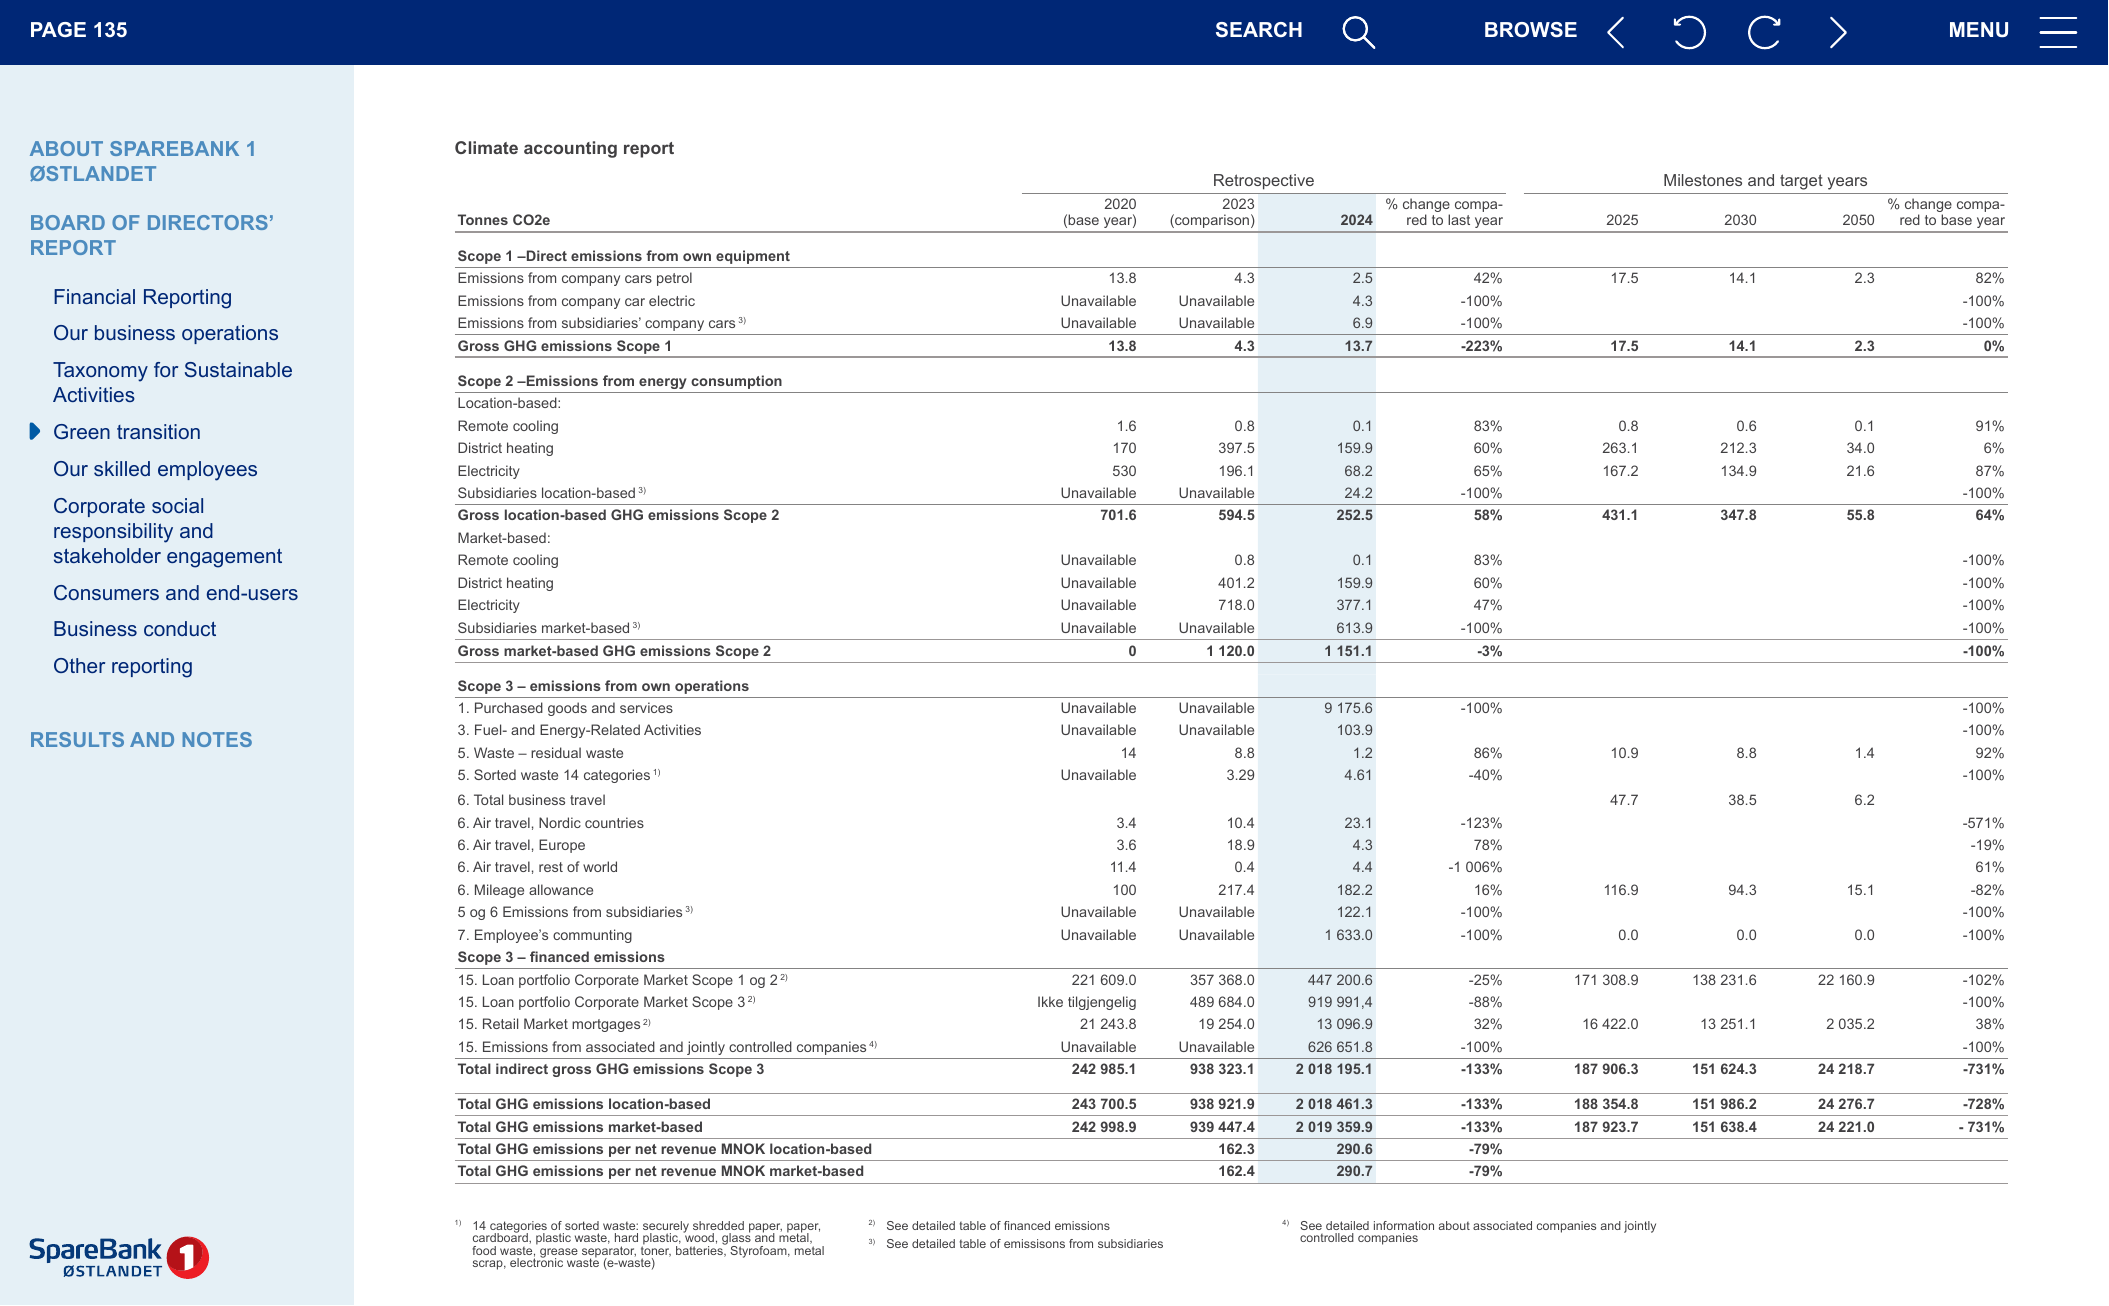Click the Climate accounting report heading
The width and height of the screenshot is (2109, 1306).
coord(564,148)
